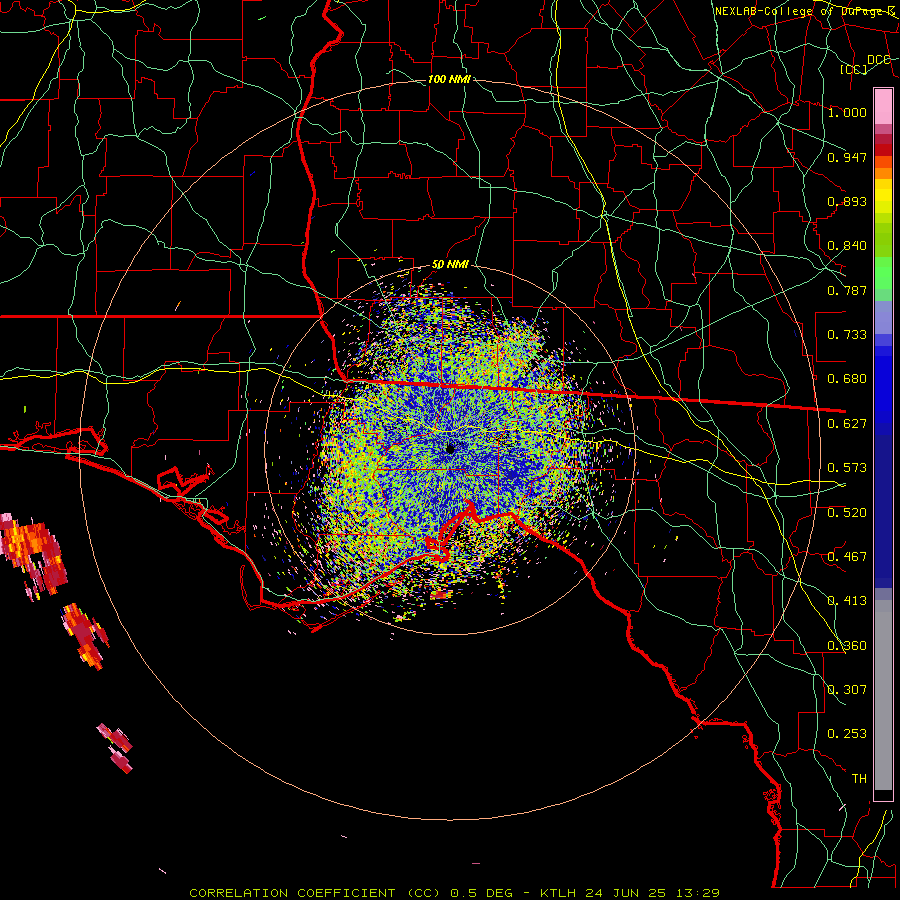
Task: Select the 0.413 legend value
Action: point(847,601)
